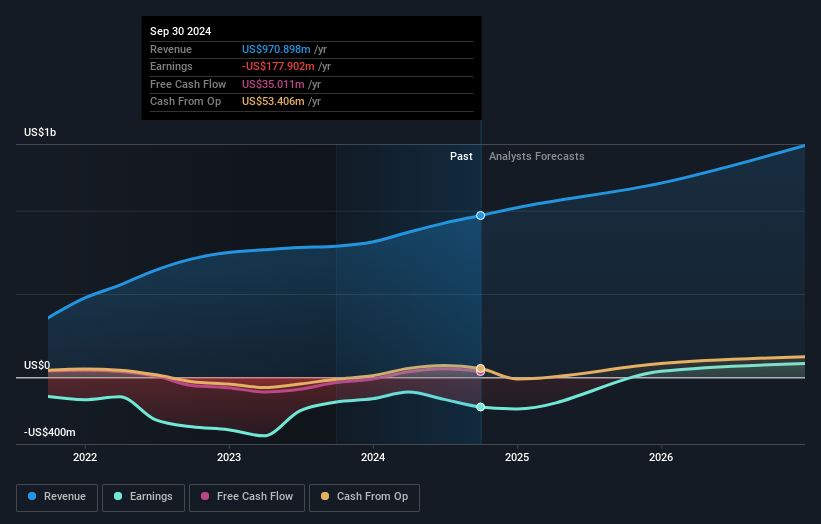Click the US$970.898m revenue value
Screen dimensions: 821x524
point(276,49)
